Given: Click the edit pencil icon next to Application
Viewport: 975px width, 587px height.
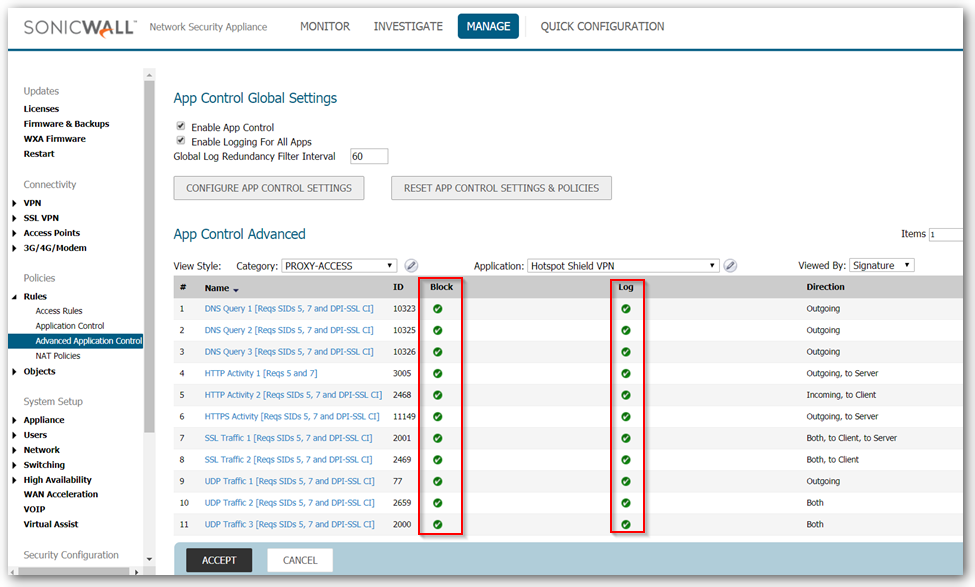Looking at the screenshot, I should 731,266.
